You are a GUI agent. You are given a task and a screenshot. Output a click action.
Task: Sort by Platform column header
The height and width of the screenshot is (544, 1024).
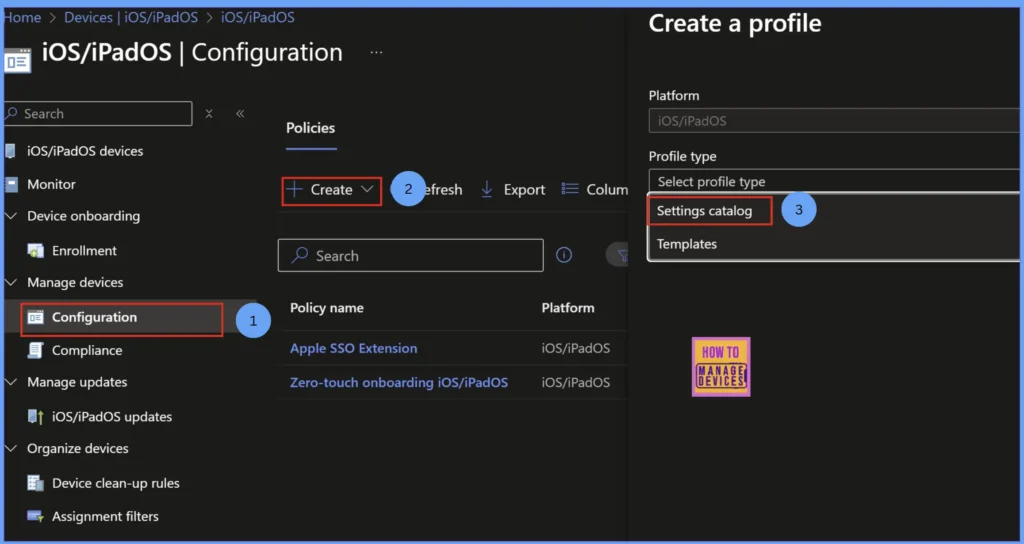tap(568, 308)
